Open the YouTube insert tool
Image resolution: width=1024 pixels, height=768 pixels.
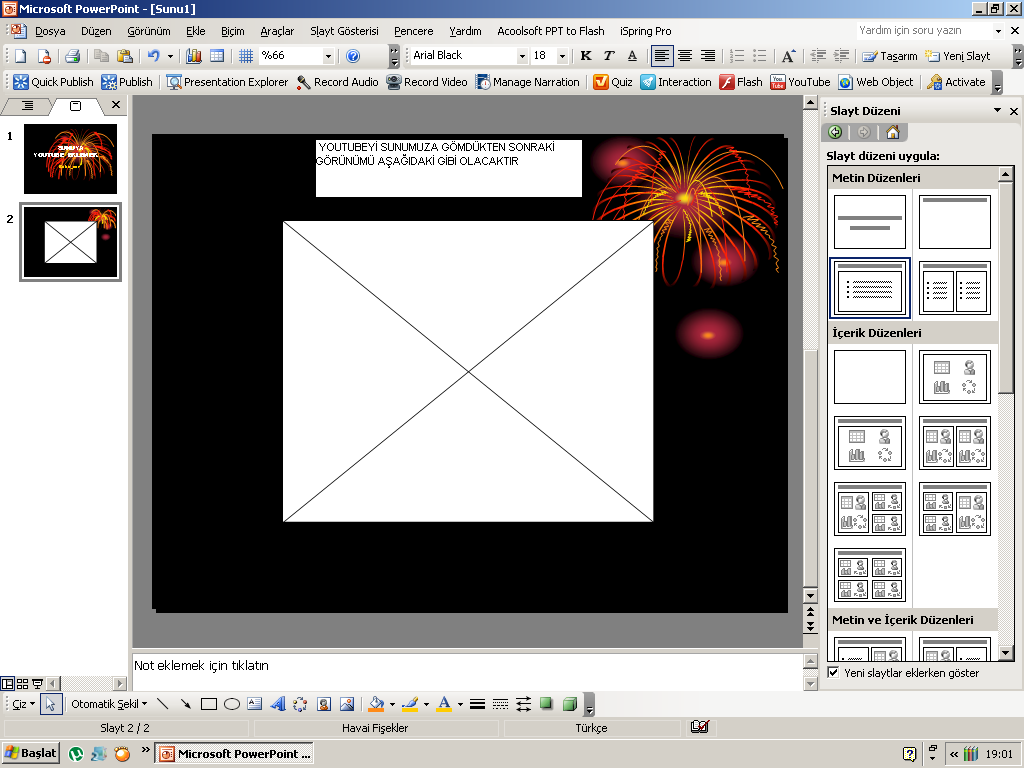coord(800,82)
